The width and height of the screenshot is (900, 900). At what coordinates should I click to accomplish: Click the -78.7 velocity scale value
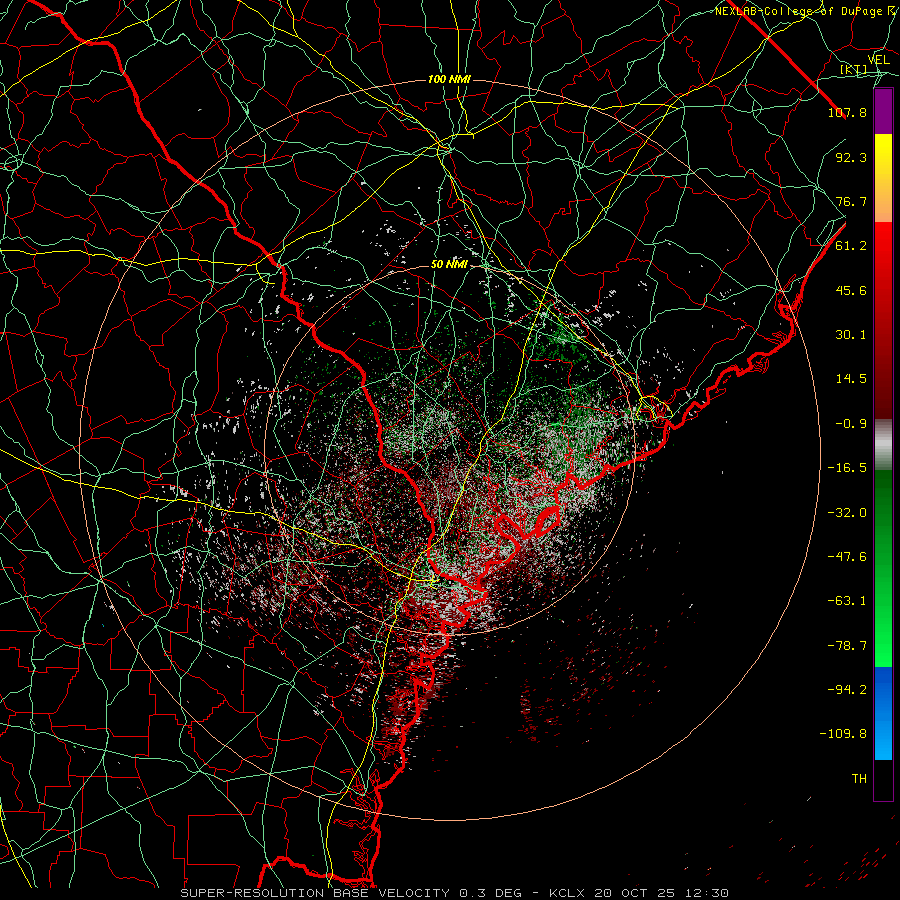click(847, 646)
